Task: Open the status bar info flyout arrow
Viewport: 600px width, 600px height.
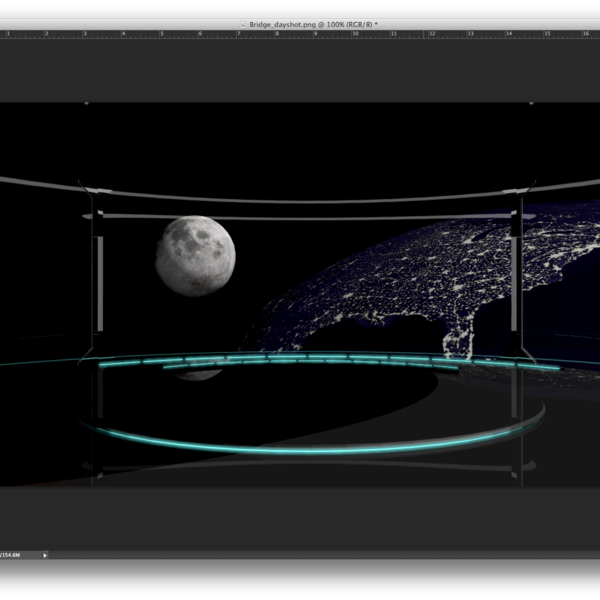Action: coord(44,554)
